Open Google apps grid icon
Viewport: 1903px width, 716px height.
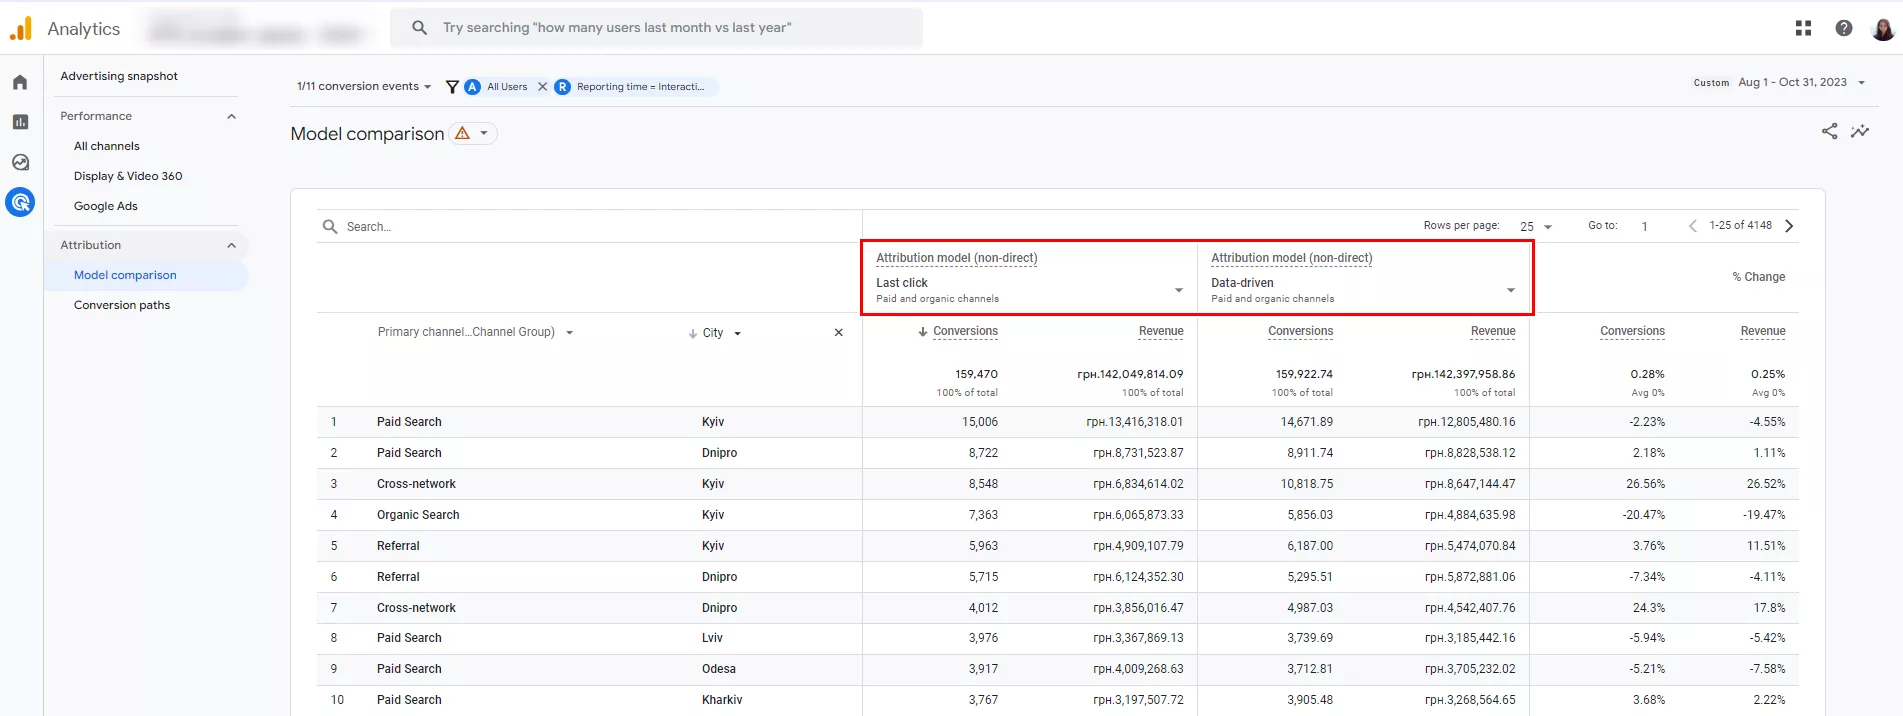(x=1803, y=28)
